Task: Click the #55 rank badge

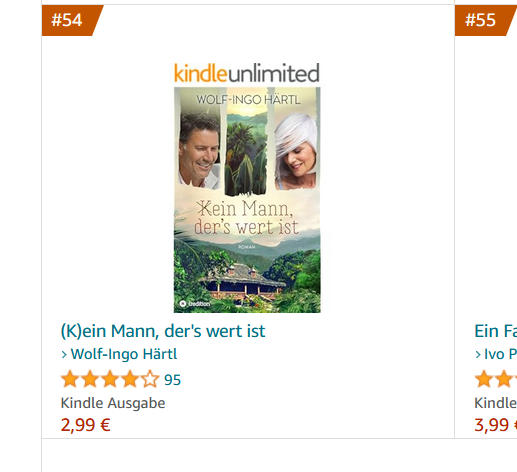Action: pyautogui.click(x=486, y=20)
